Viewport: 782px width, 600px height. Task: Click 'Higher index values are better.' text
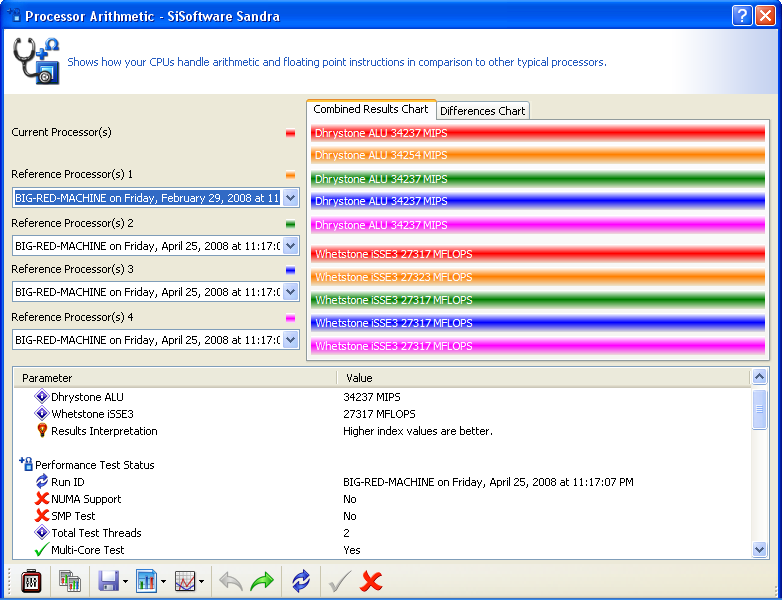tap(417, 431)
